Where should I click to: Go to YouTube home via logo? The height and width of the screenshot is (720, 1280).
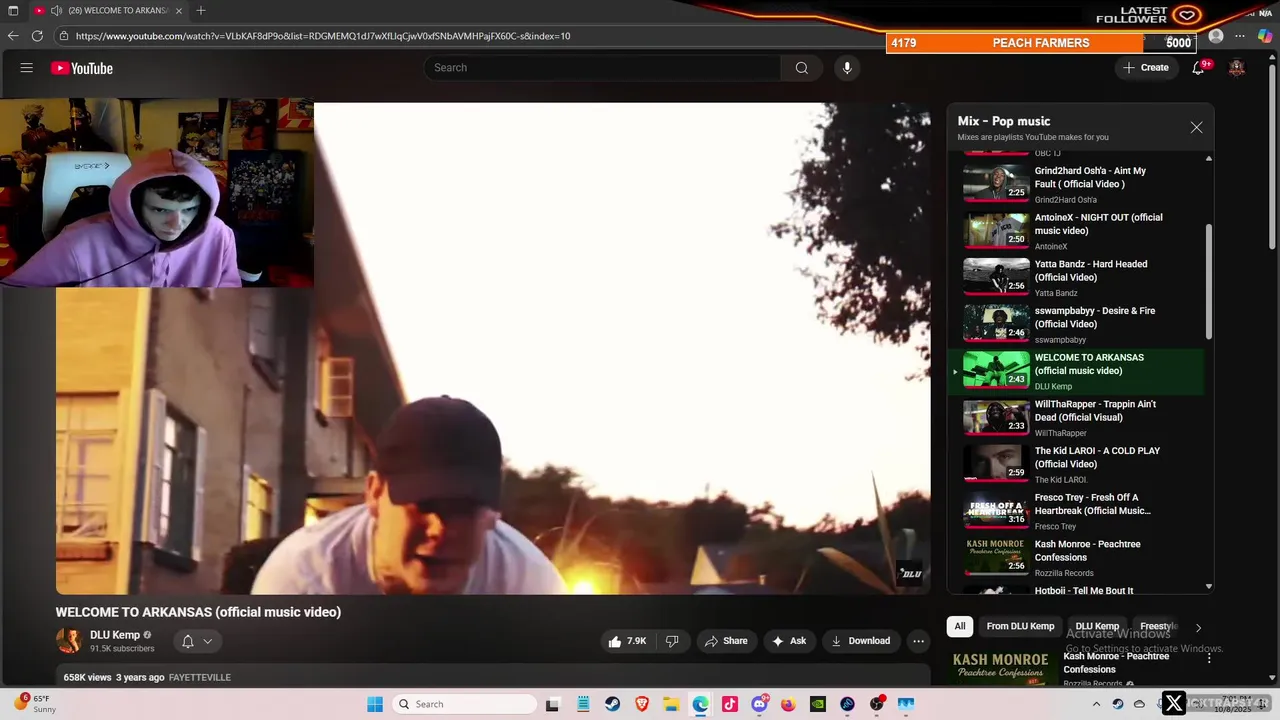click(x=82, y=68)
